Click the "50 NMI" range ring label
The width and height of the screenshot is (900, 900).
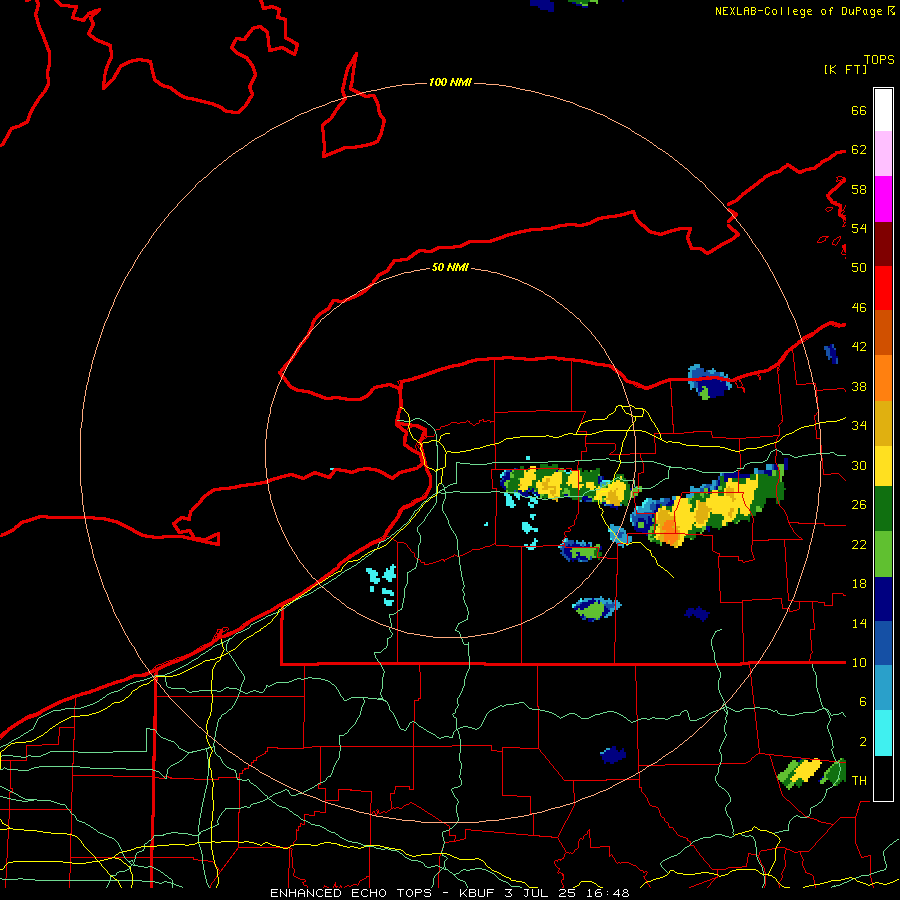pos(450,267)
